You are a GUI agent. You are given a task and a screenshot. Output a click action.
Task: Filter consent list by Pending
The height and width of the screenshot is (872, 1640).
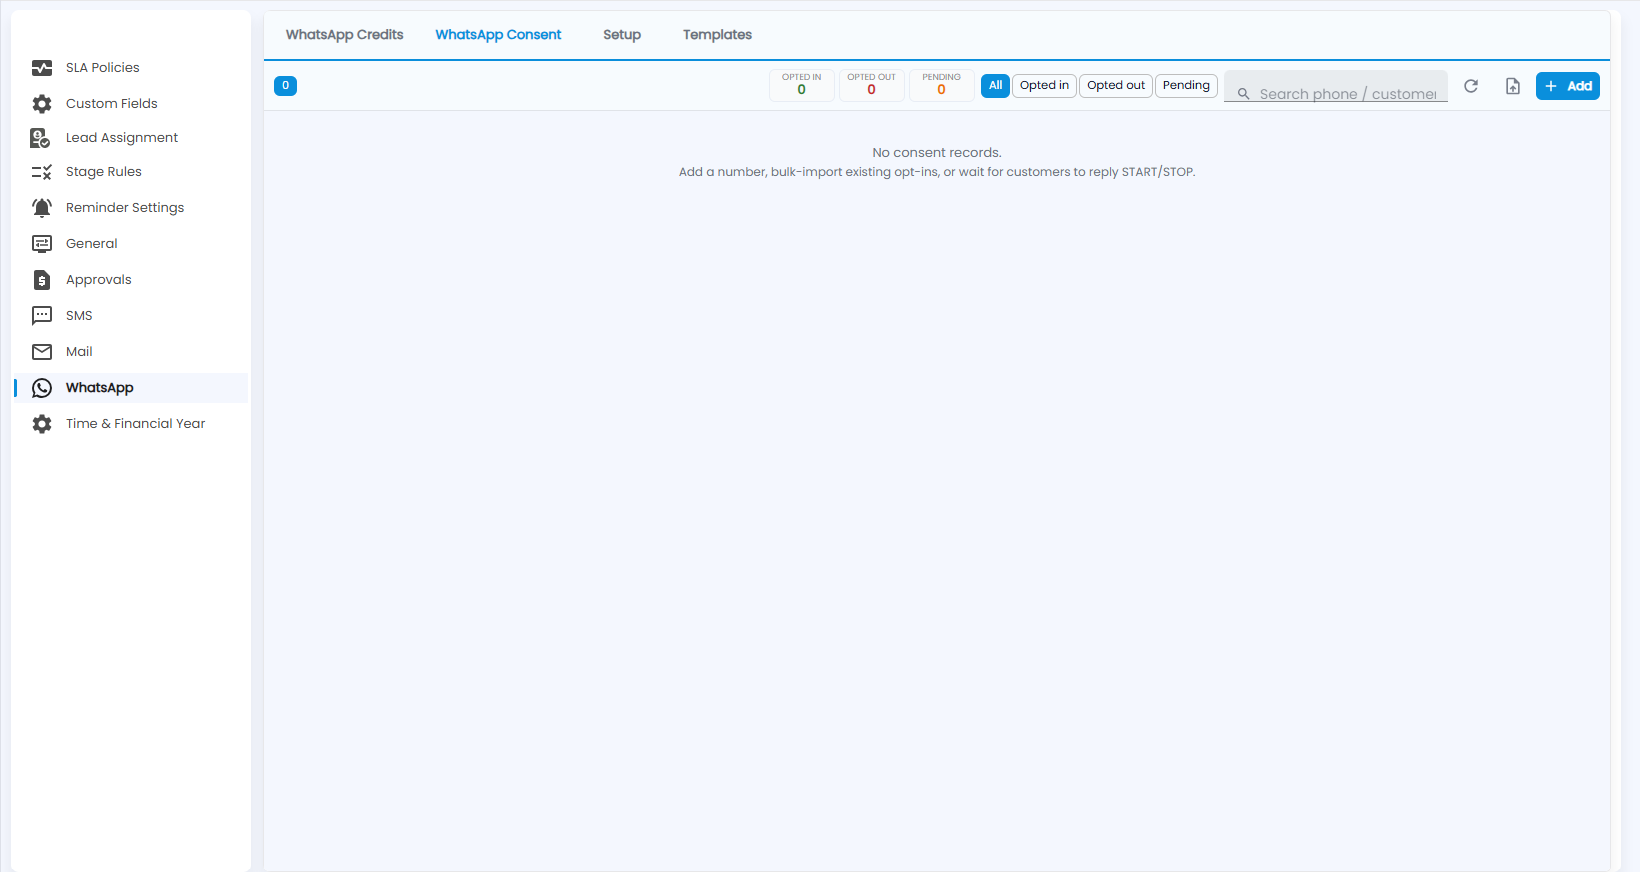tap(1186, 86)
